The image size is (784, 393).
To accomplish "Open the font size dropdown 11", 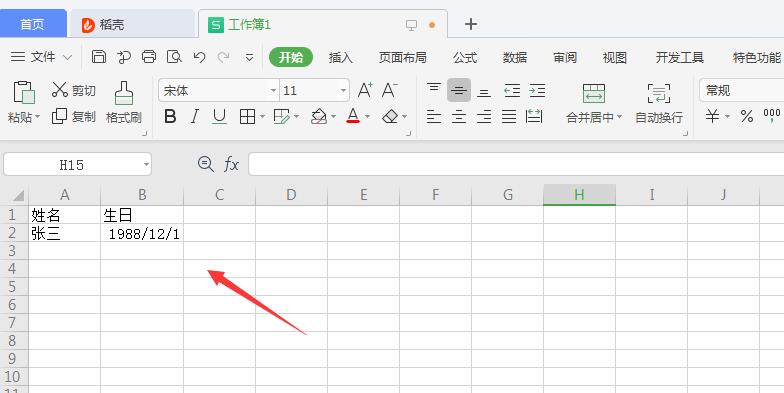I will (x=344, y=90).
